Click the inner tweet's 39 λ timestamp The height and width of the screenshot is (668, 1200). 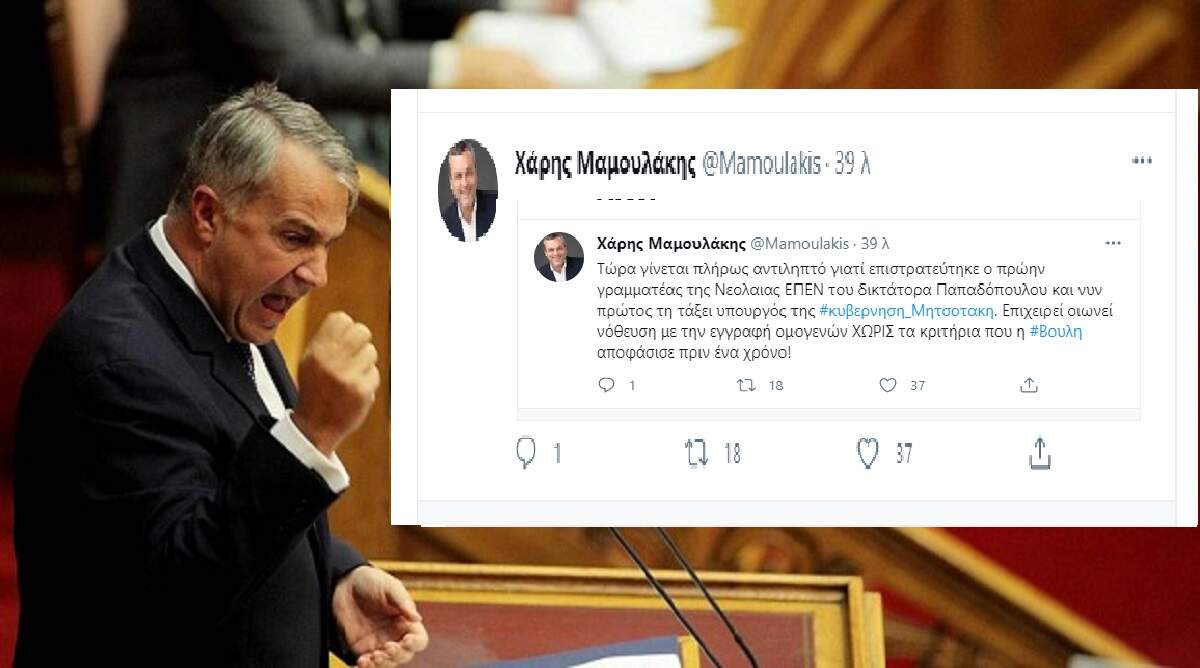pos(875,244)
